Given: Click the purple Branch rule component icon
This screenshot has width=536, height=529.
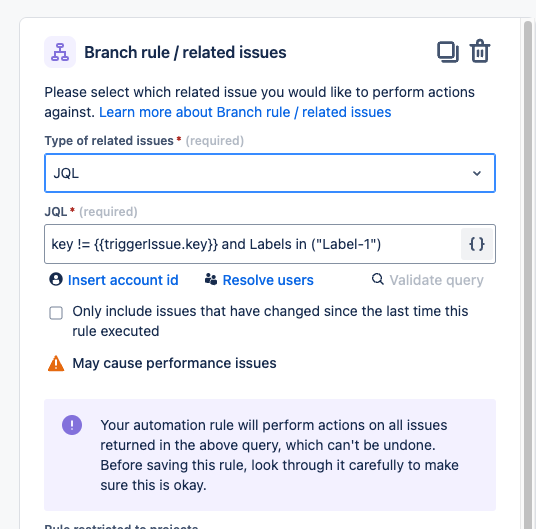Looking at the screenshot, I should 60,52.
